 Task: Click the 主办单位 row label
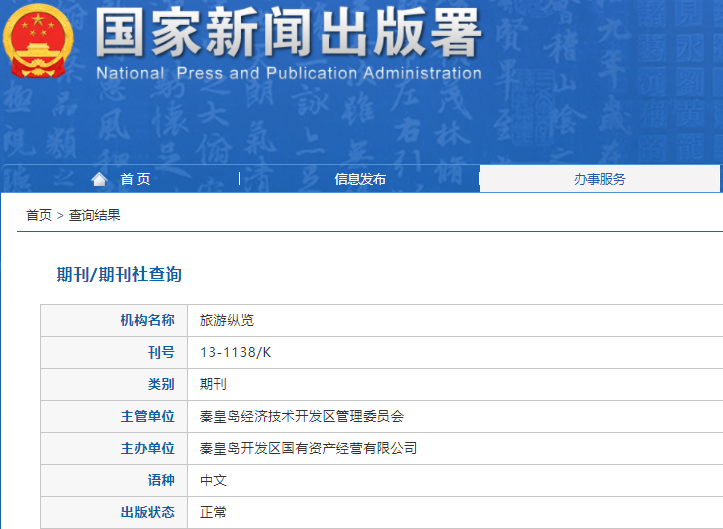147,448
